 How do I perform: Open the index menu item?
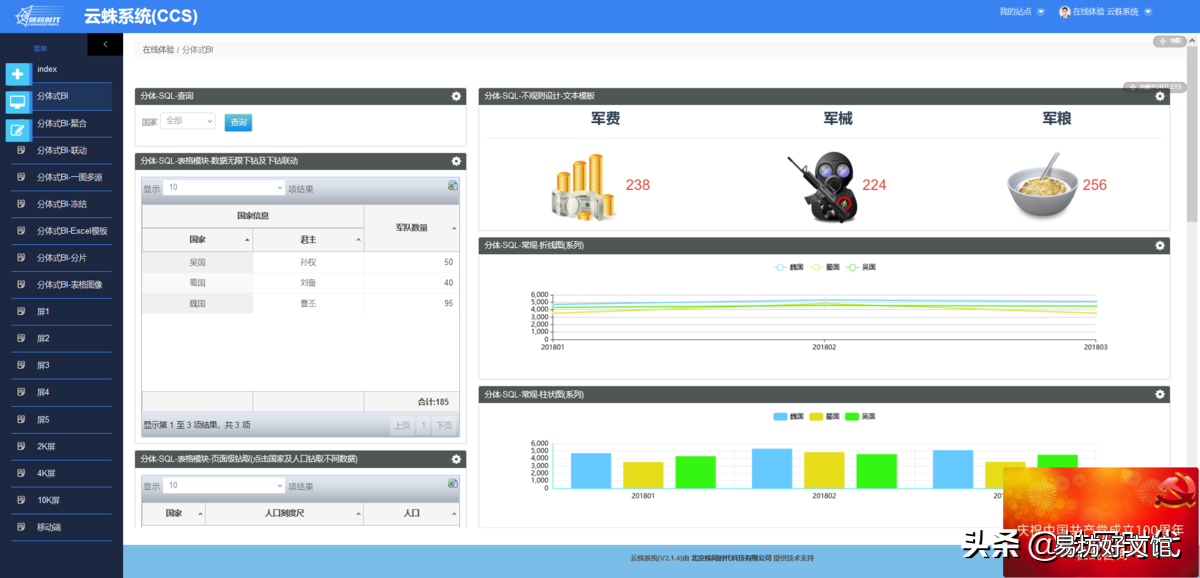click(48, 69)
